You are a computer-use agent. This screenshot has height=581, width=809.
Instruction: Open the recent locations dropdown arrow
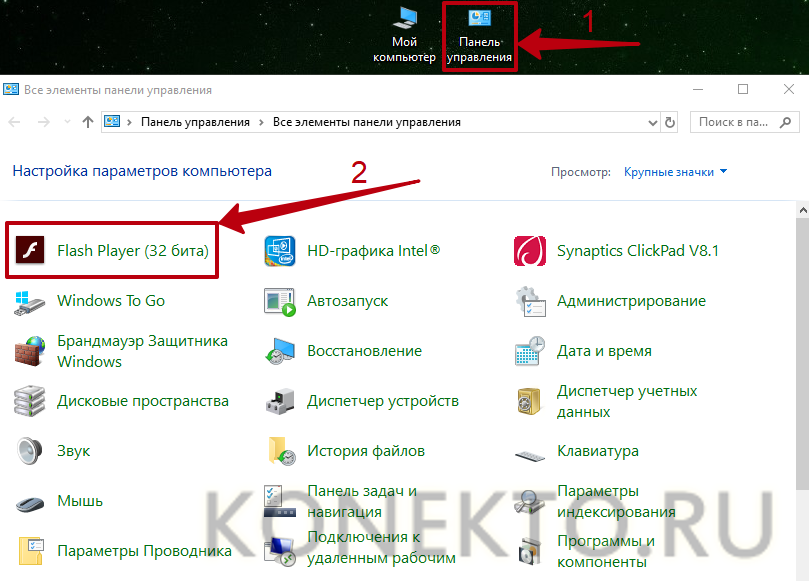point(67,122)
